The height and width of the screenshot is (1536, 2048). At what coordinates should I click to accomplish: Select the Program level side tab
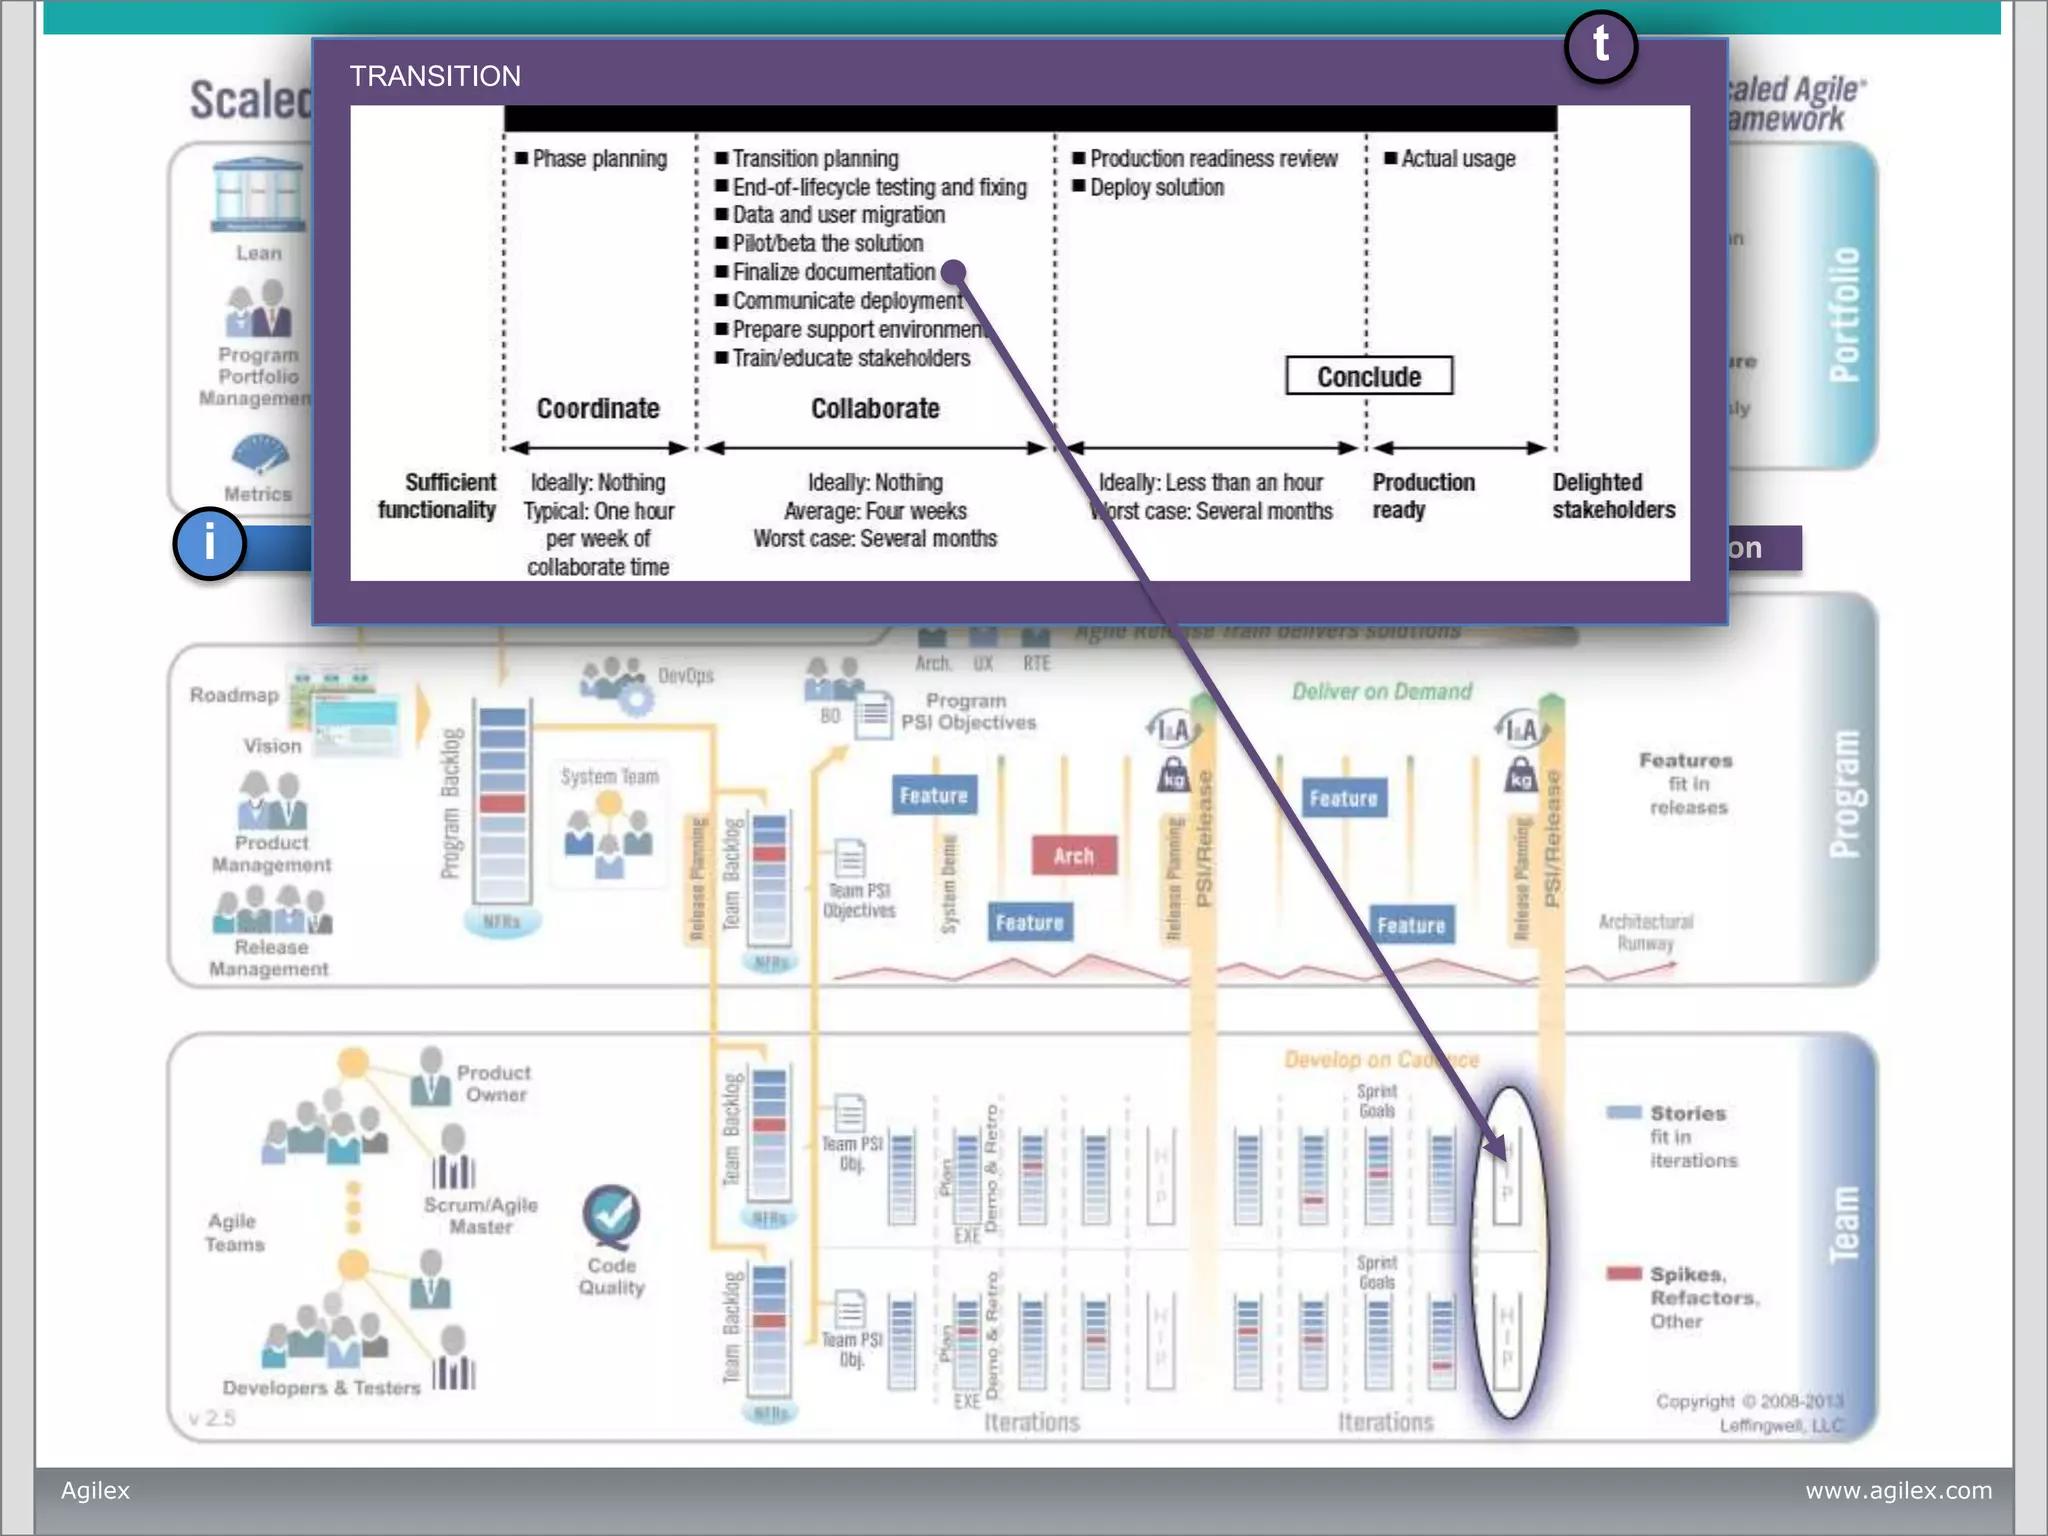point(1843,793)
